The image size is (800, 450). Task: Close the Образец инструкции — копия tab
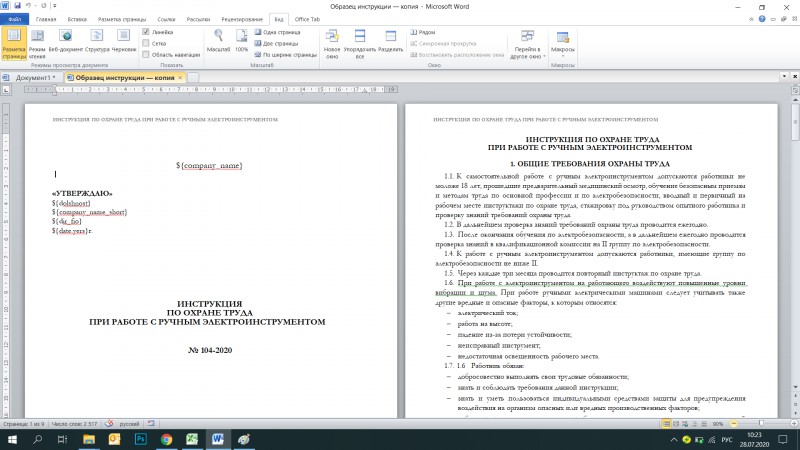point(180,78)
